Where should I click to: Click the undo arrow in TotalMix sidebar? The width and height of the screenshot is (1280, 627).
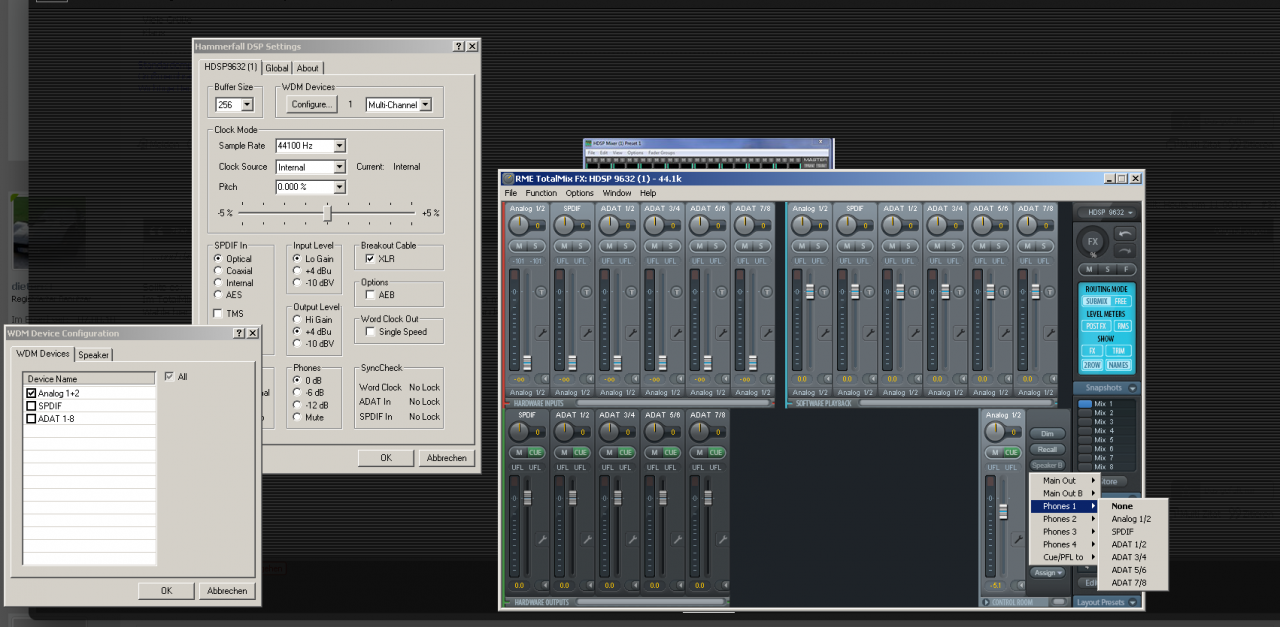pyautogui.click(x=1124, y=233)
